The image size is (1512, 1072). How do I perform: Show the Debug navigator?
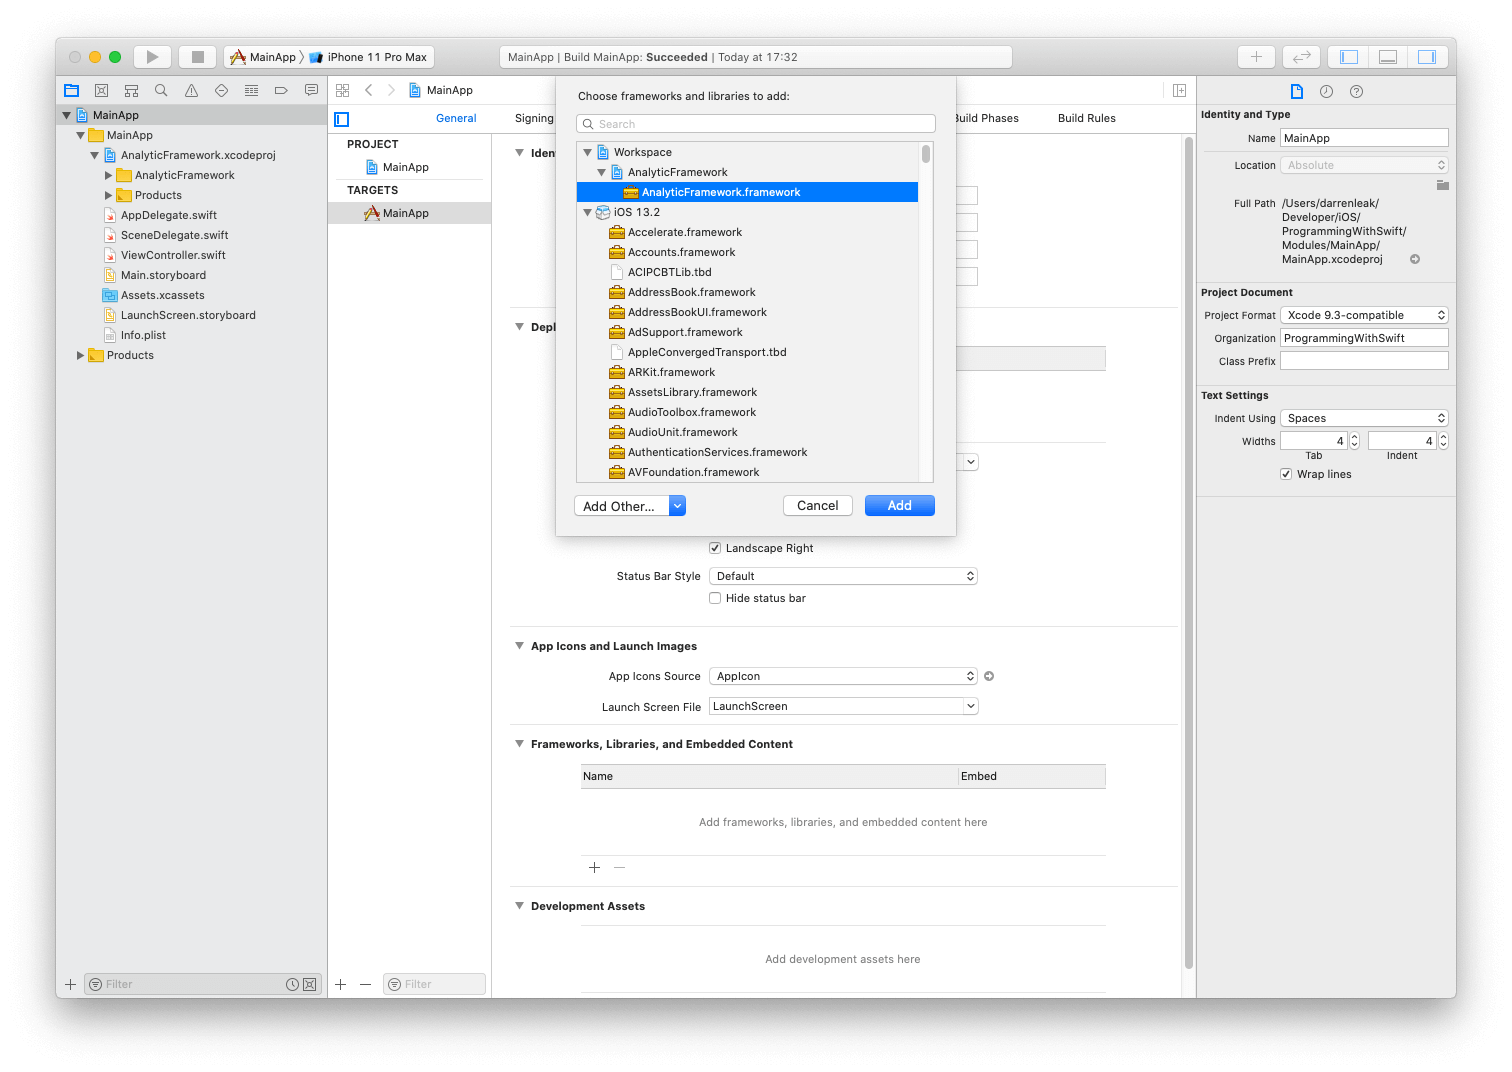point(251,90)
